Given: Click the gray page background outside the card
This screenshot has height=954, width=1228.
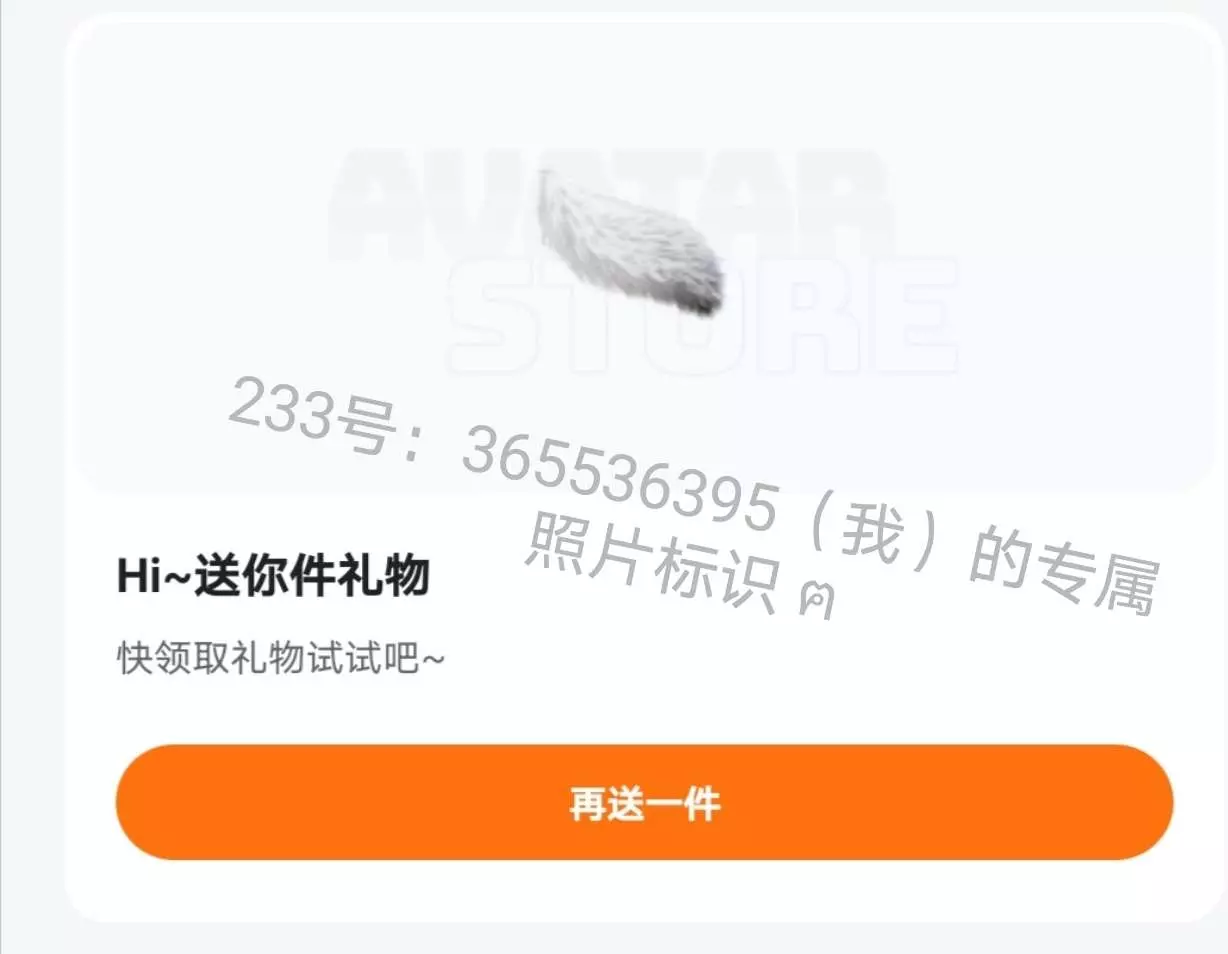Looking at the screenshot, I should (30, 500).
